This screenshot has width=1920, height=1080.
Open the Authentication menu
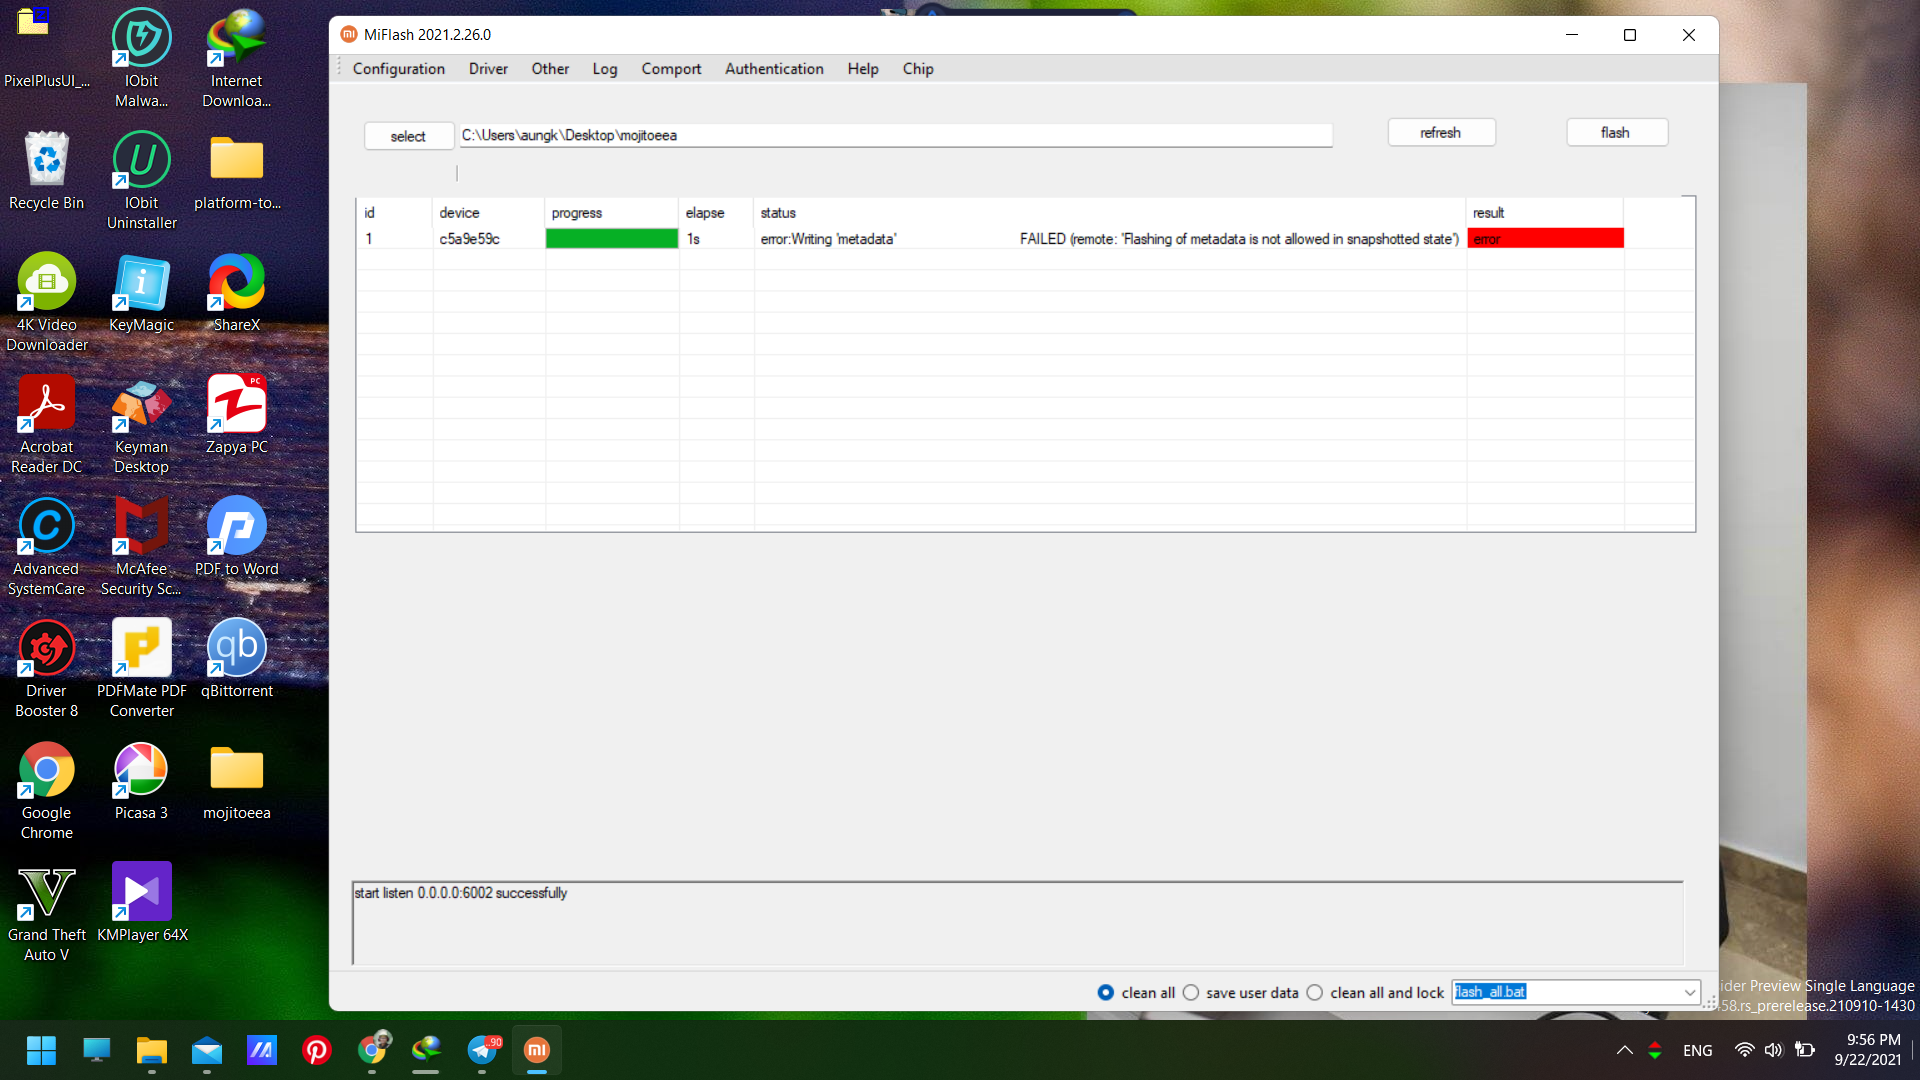pyautogui.click(x=774, y=68)
